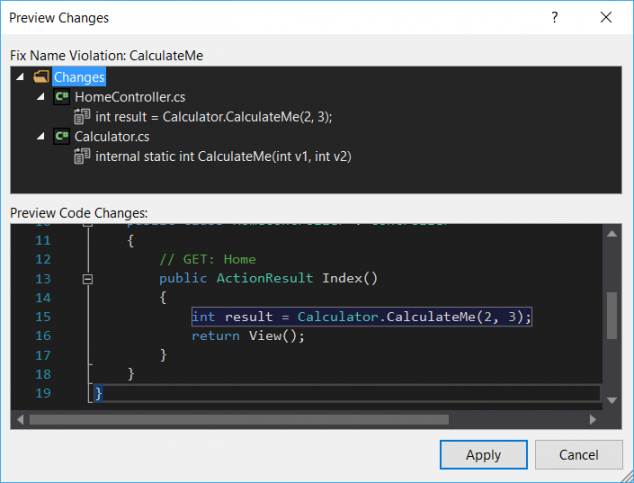634x483 pixels.
Task: Select the 'internal static int CalculateMe' change entry
Action: tap(223, 156)
